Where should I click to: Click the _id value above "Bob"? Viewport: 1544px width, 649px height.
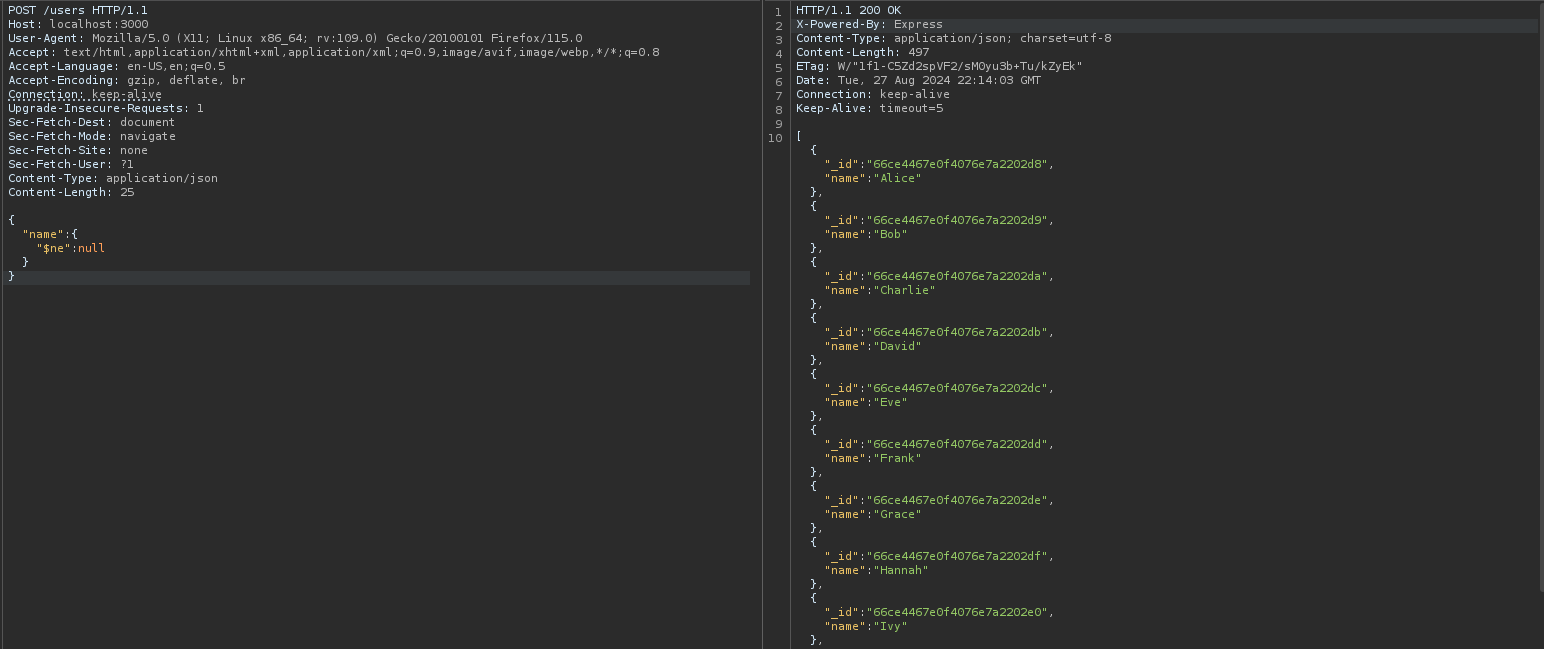click(x=960, y=220)
